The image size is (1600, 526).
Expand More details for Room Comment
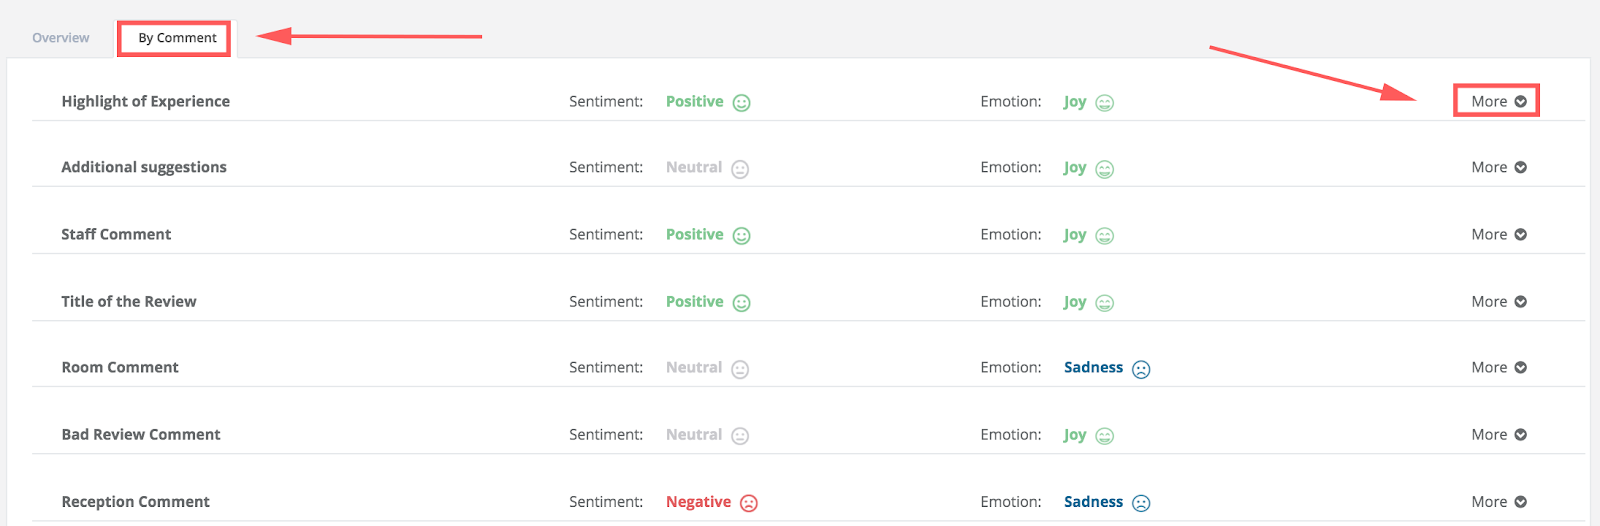1498,367
